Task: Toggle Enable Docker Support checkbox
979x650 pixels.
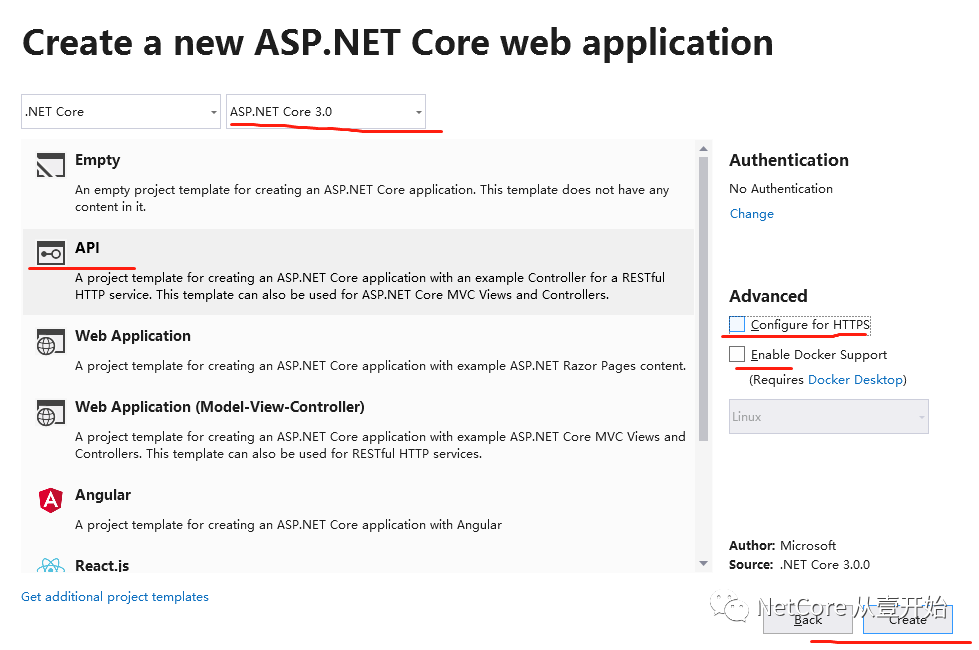Action: click(738, 354)
